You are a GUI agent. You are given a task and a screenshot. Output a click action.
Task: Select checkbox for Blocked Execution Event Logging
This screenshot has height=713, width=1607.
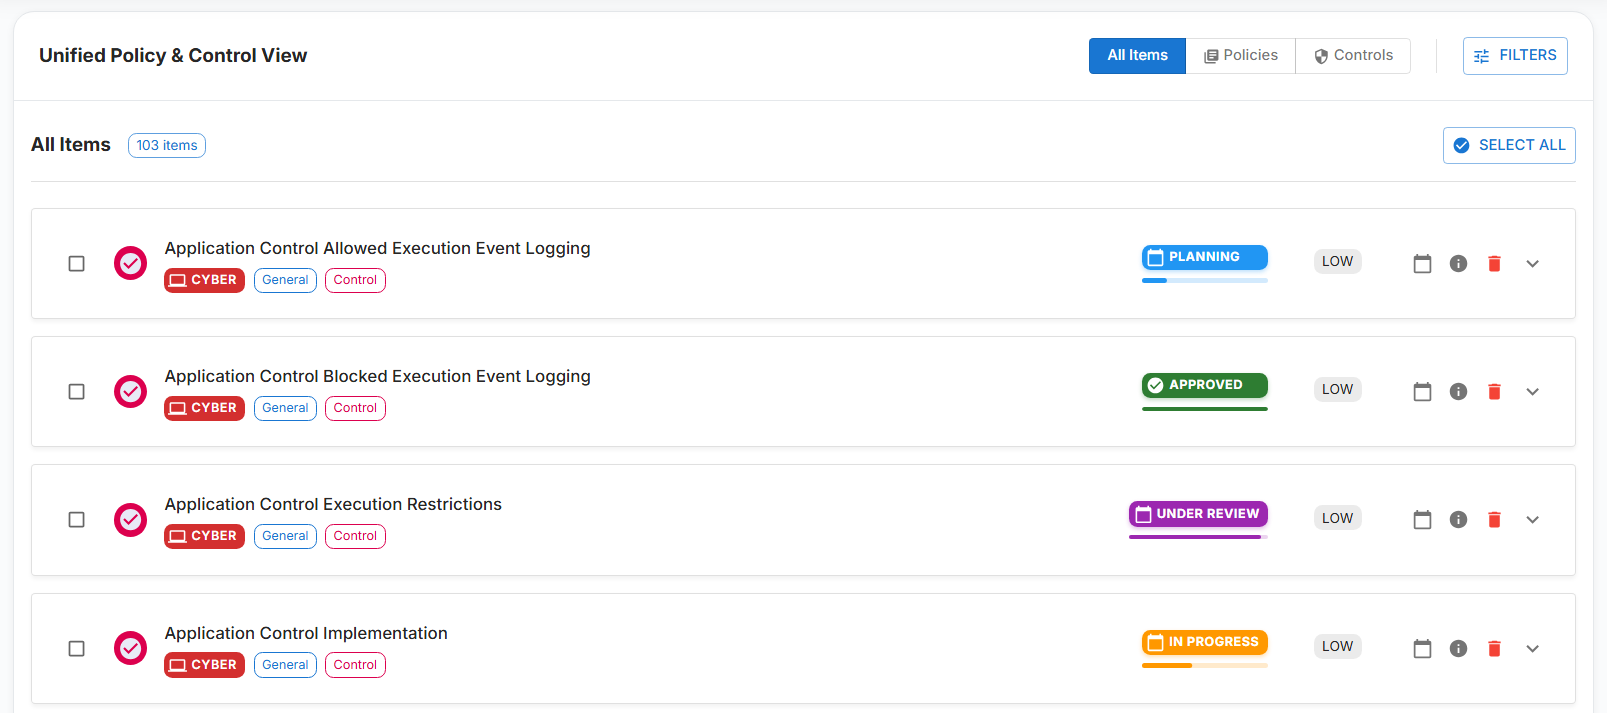pos(76,392)
